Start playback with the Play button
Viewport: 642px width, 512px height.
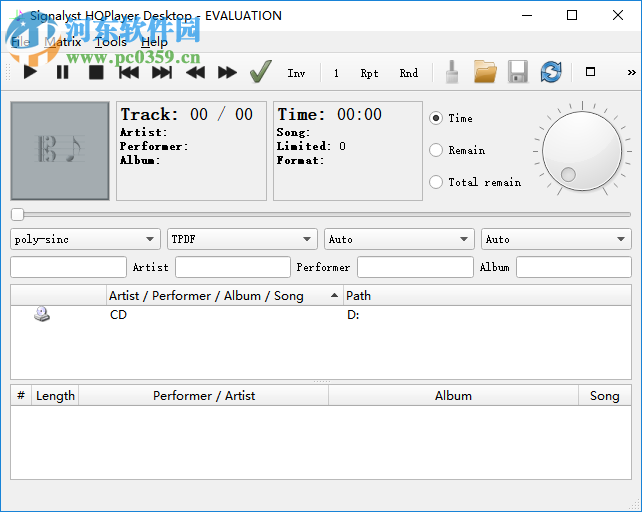[30, 72]
